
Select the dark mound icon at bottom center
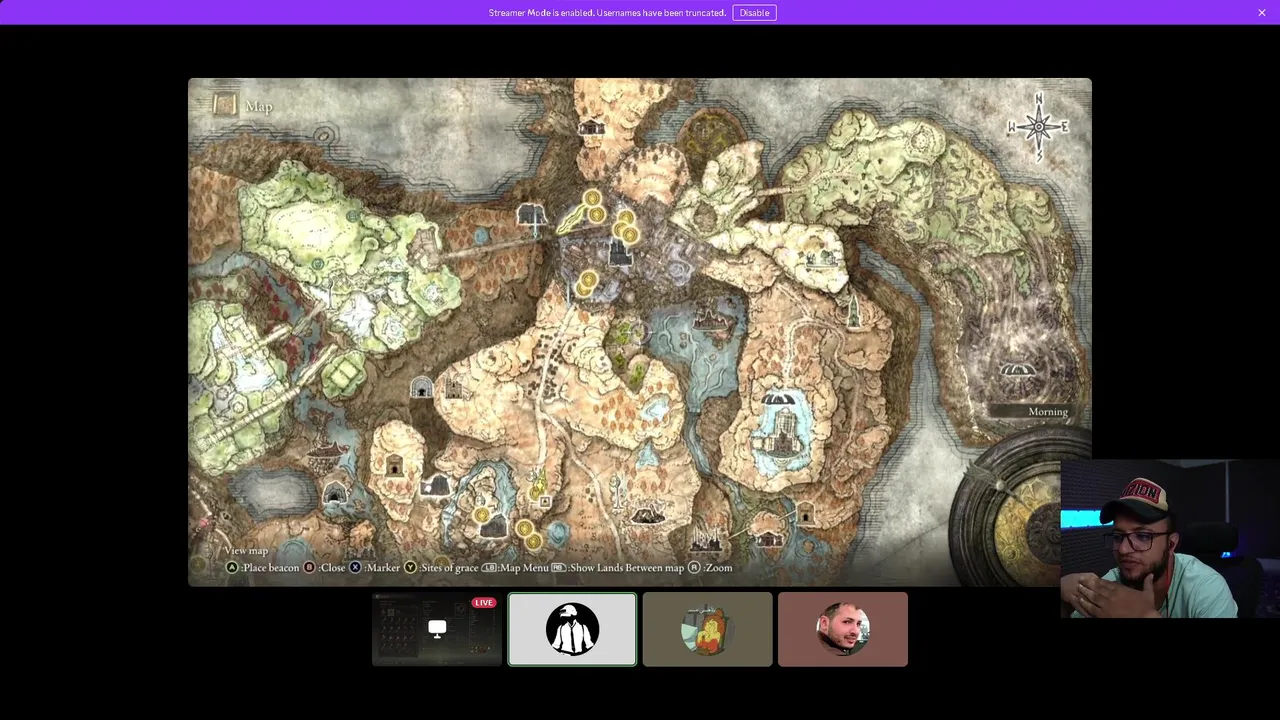[x=647, y=514]
